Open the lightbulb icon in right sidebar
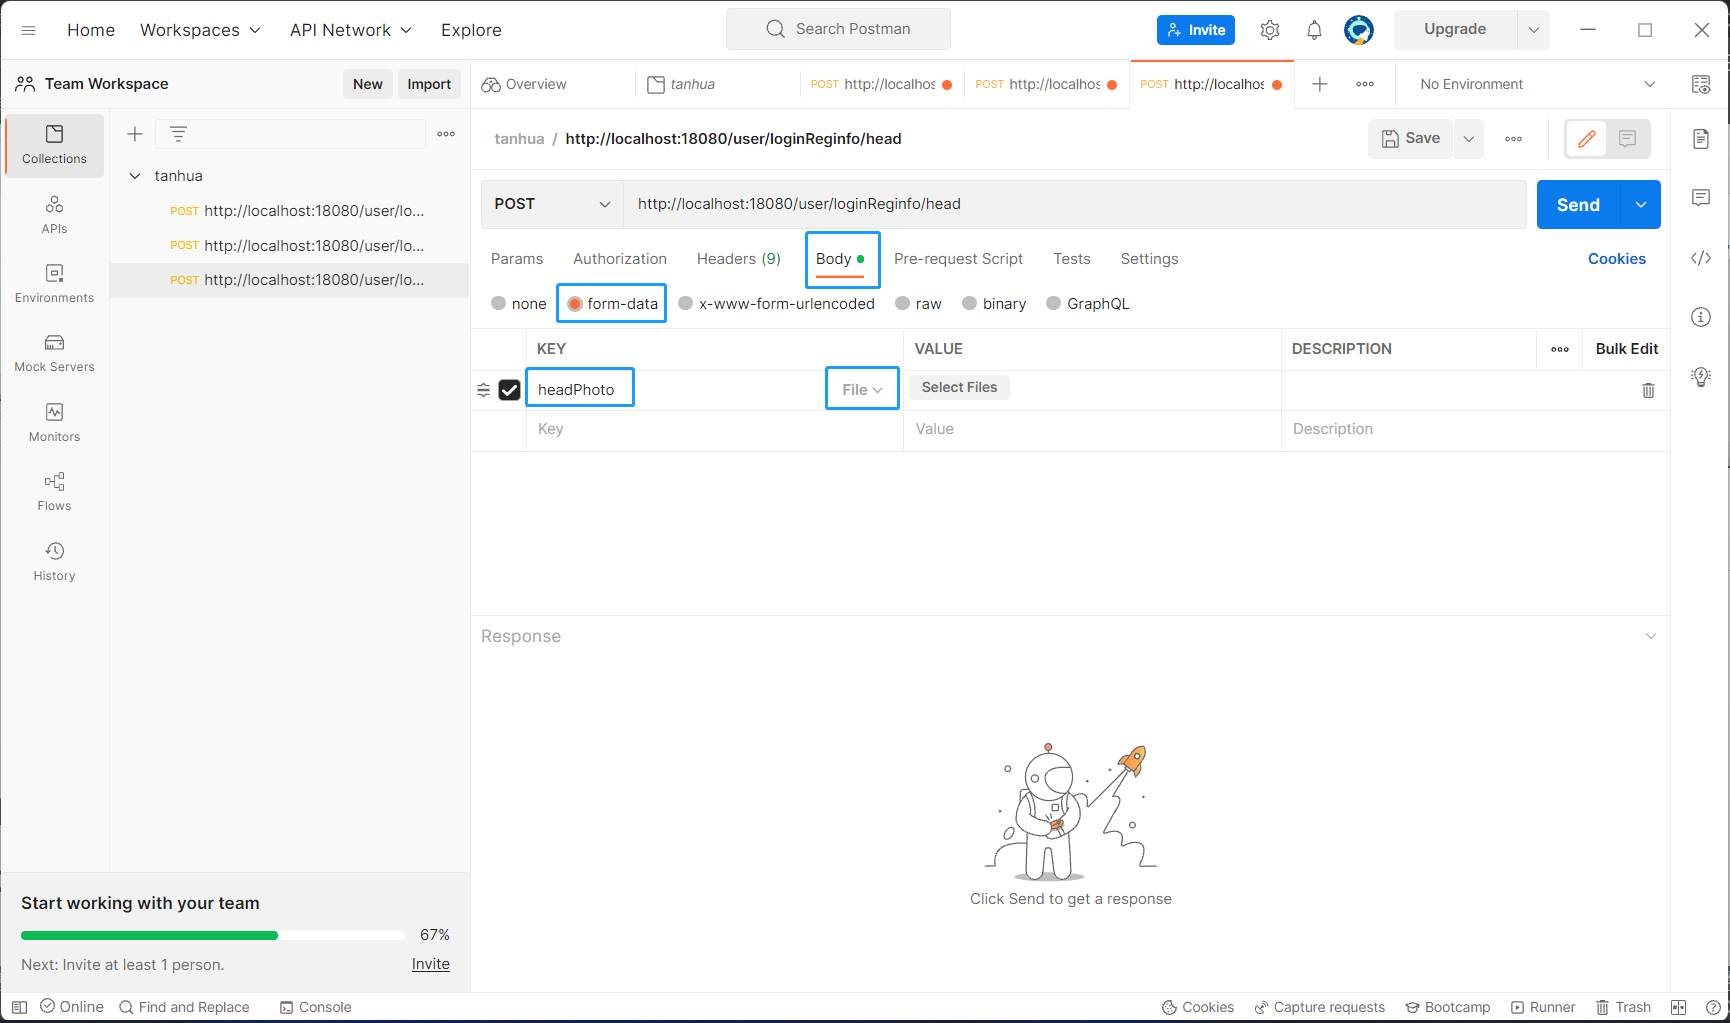This screenshot has height=1023, width=1730. click(x=1701, y=376)
